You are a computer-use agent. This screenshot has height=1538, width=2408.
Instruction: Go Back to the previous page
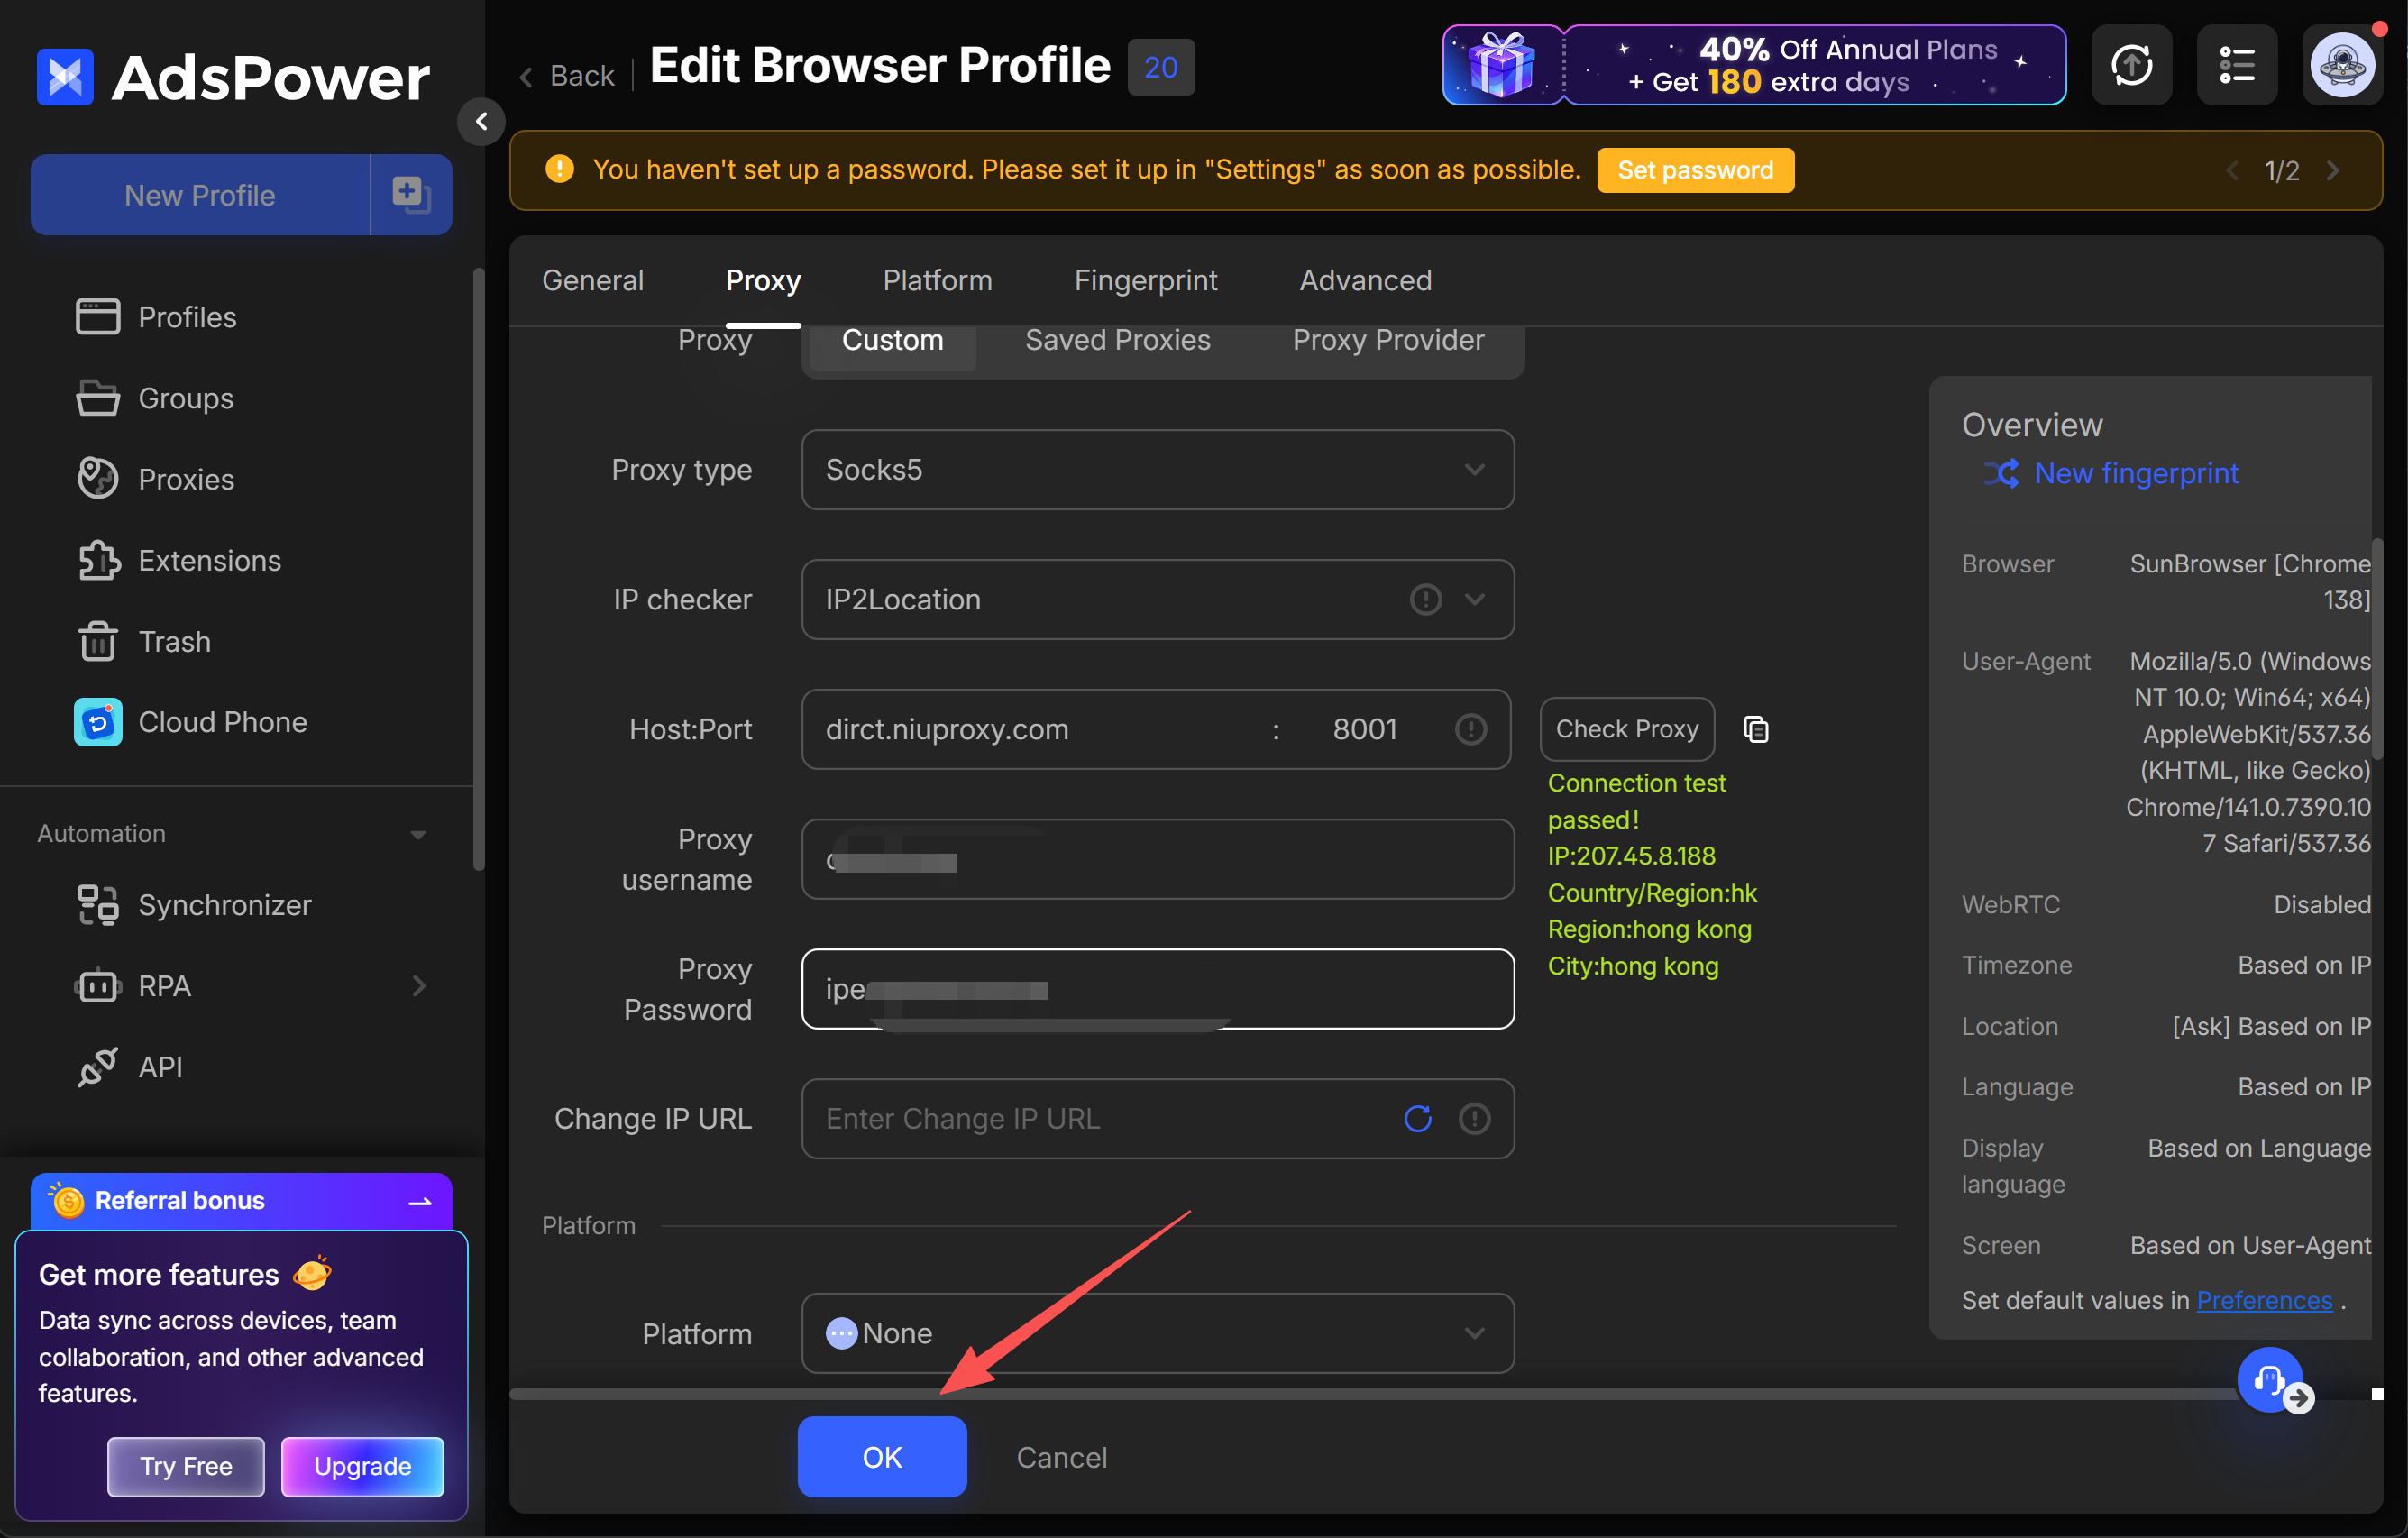568,76
